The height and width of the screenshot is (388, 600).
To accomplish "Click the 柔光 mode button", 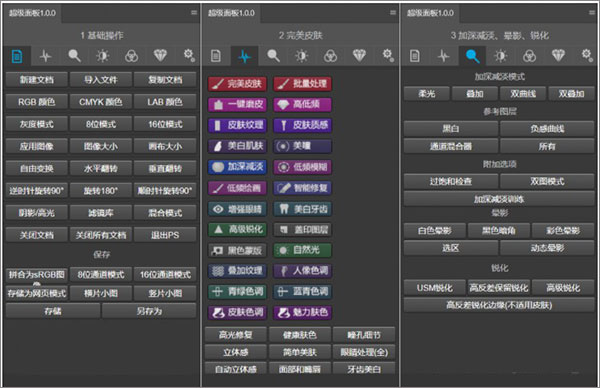I will 427,94.
